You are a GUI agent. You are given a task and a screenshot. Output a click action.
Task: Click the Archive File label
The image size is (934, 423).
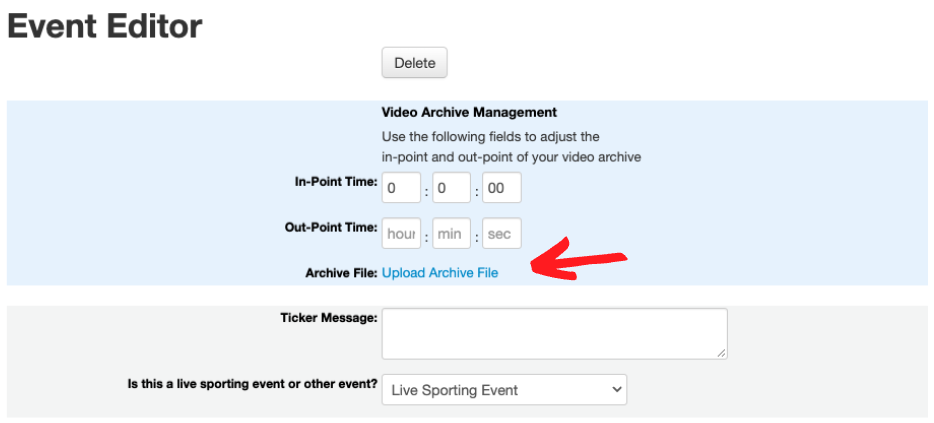(x=341, y=273)
